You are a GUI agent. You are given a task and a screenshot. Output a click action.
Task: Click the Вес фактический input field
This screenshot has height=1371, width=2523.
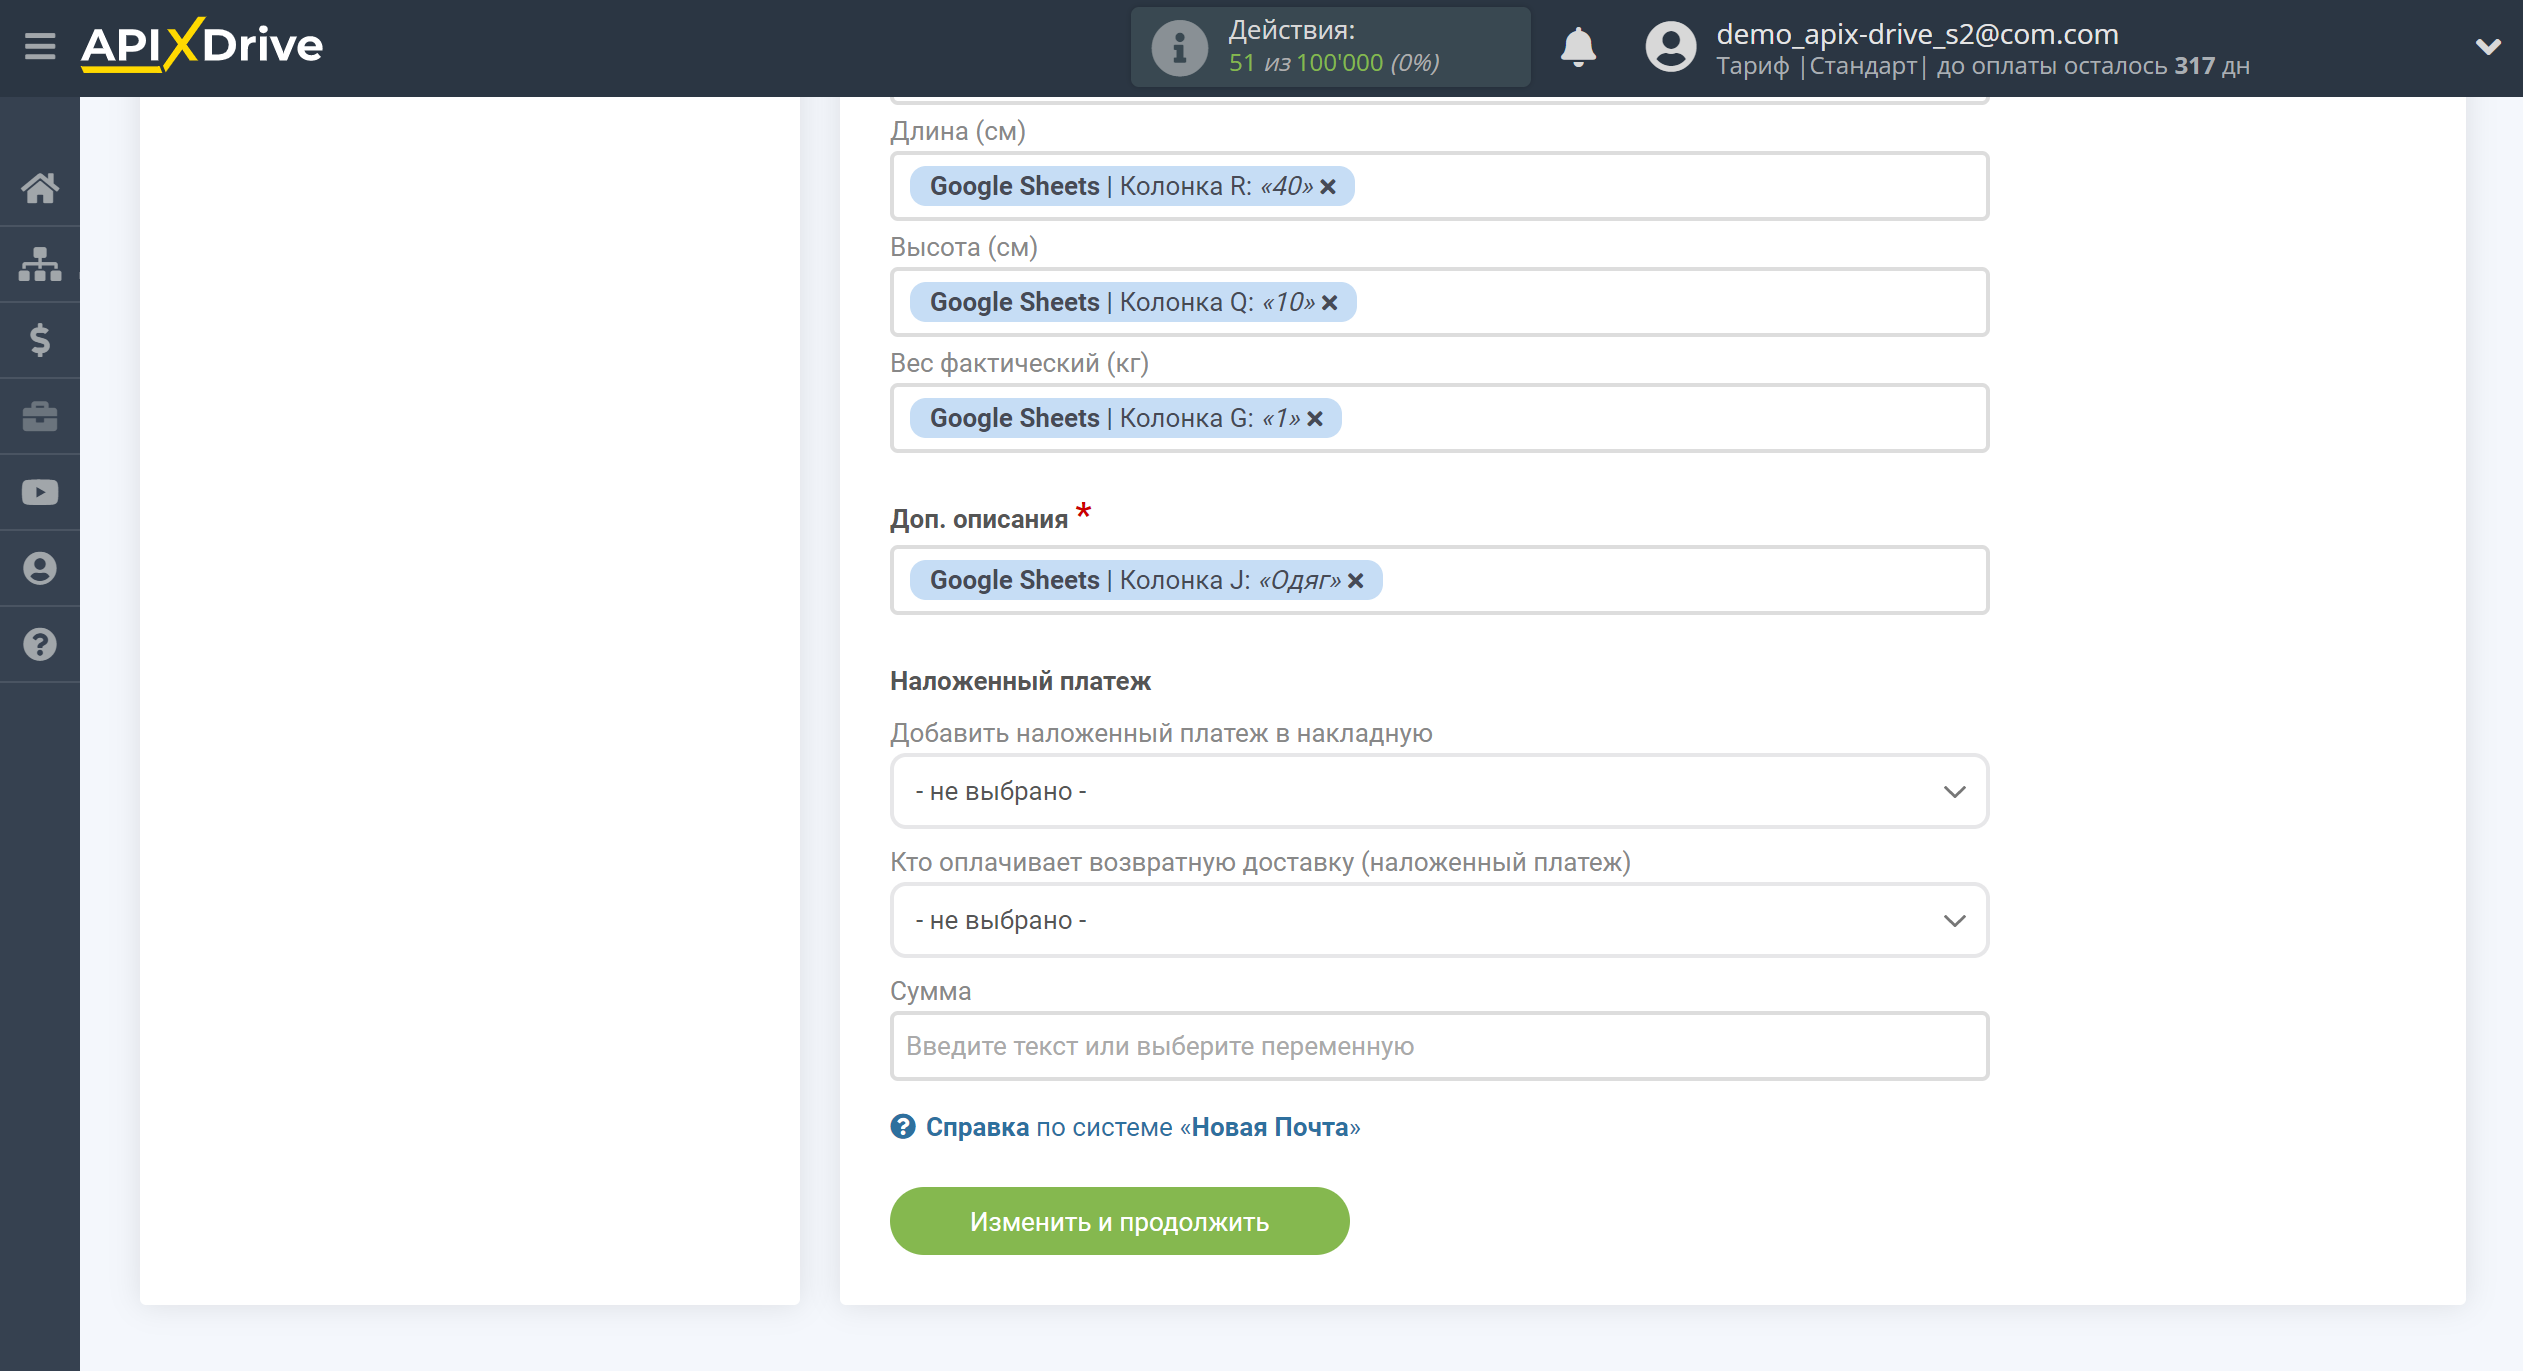click(x=1439, y=418)
